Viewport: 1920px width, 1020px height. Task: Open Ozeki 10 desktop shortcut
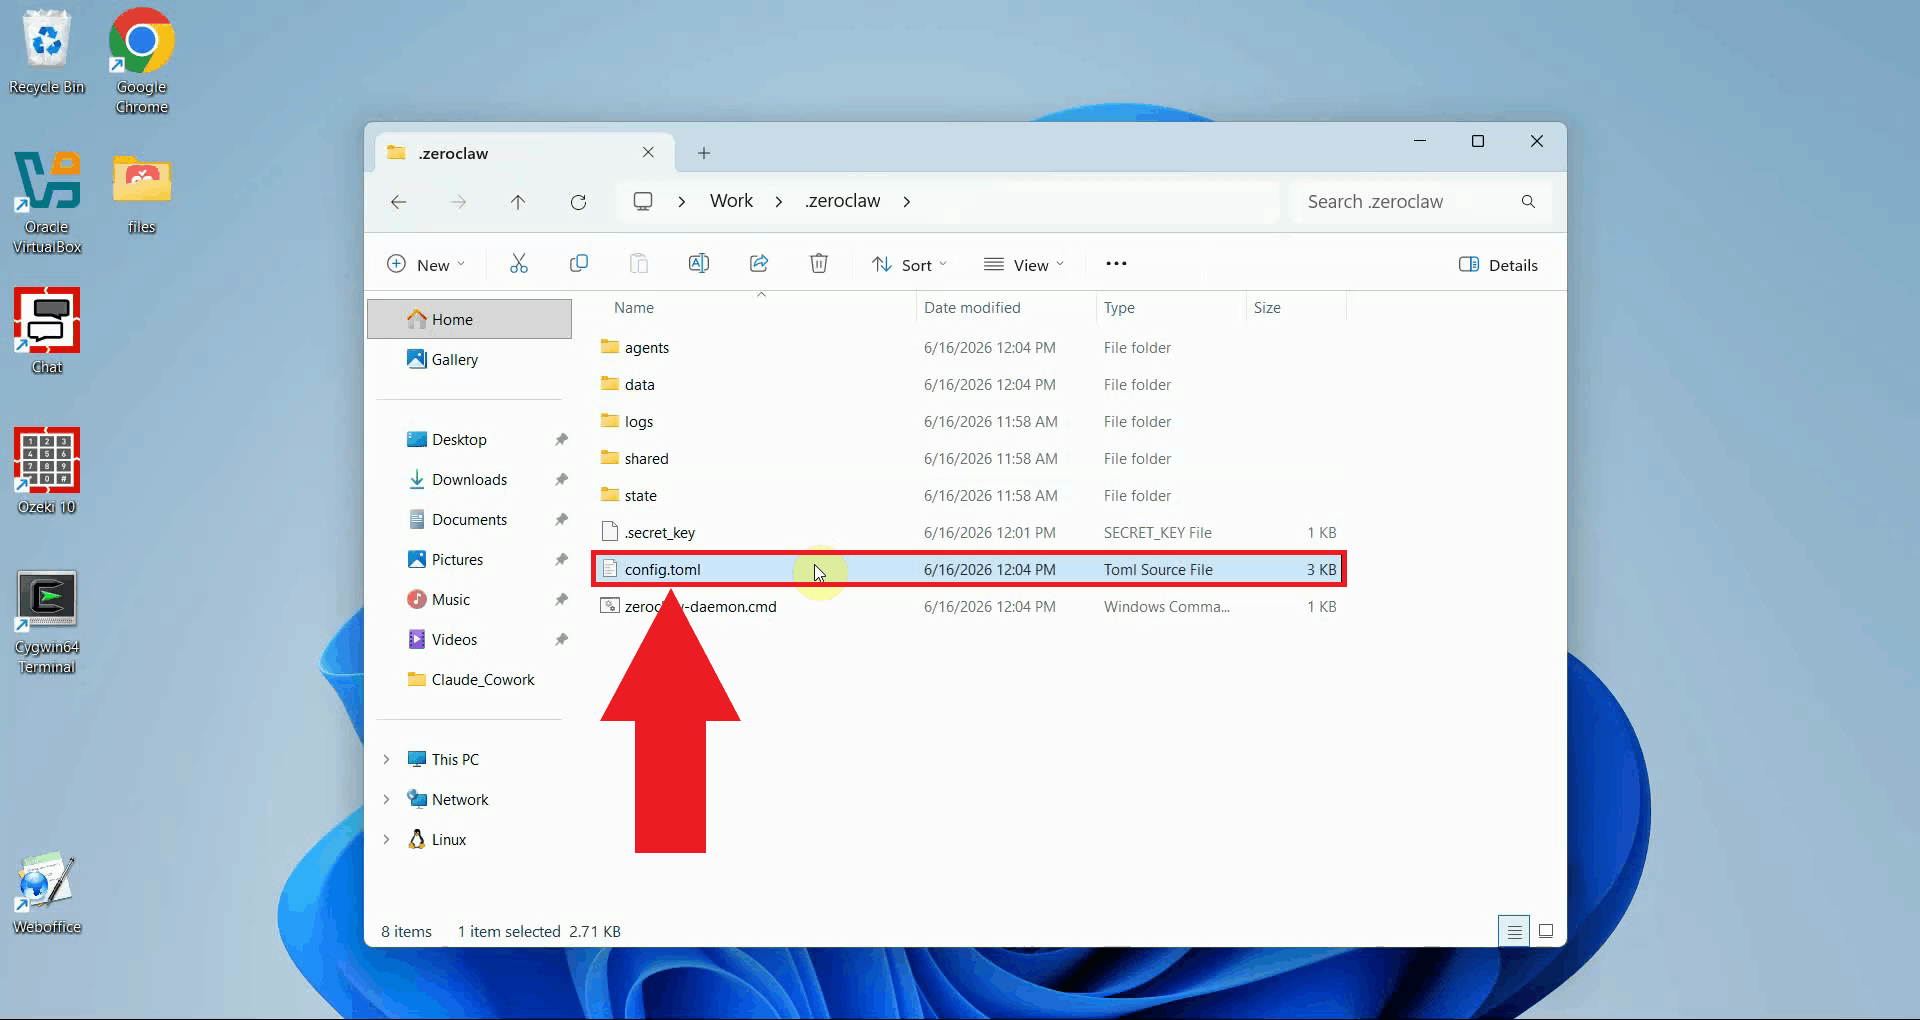(47, 471)
